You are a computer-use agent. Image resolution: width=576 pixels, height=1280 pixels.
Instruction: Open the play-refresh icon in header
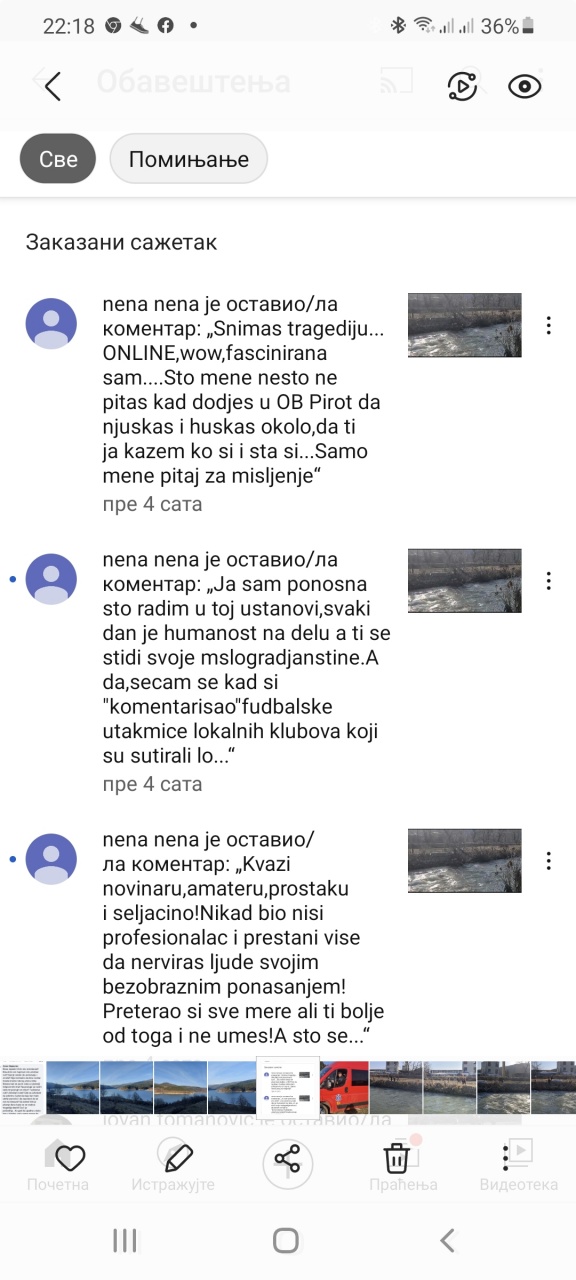(461, 86)
